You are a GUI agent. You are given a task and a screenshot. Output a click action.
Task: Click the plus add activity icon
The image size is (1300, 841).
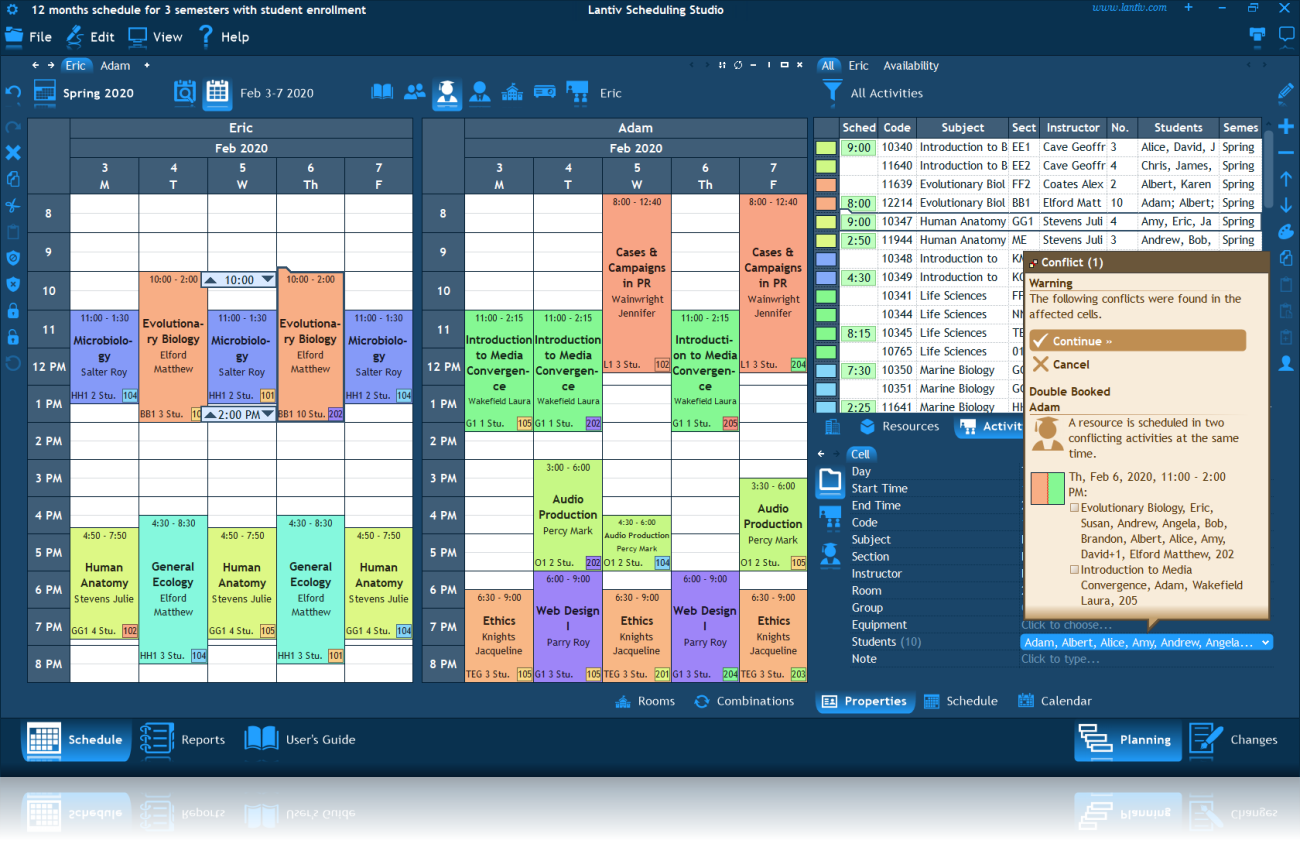(x=1286, y=127)
